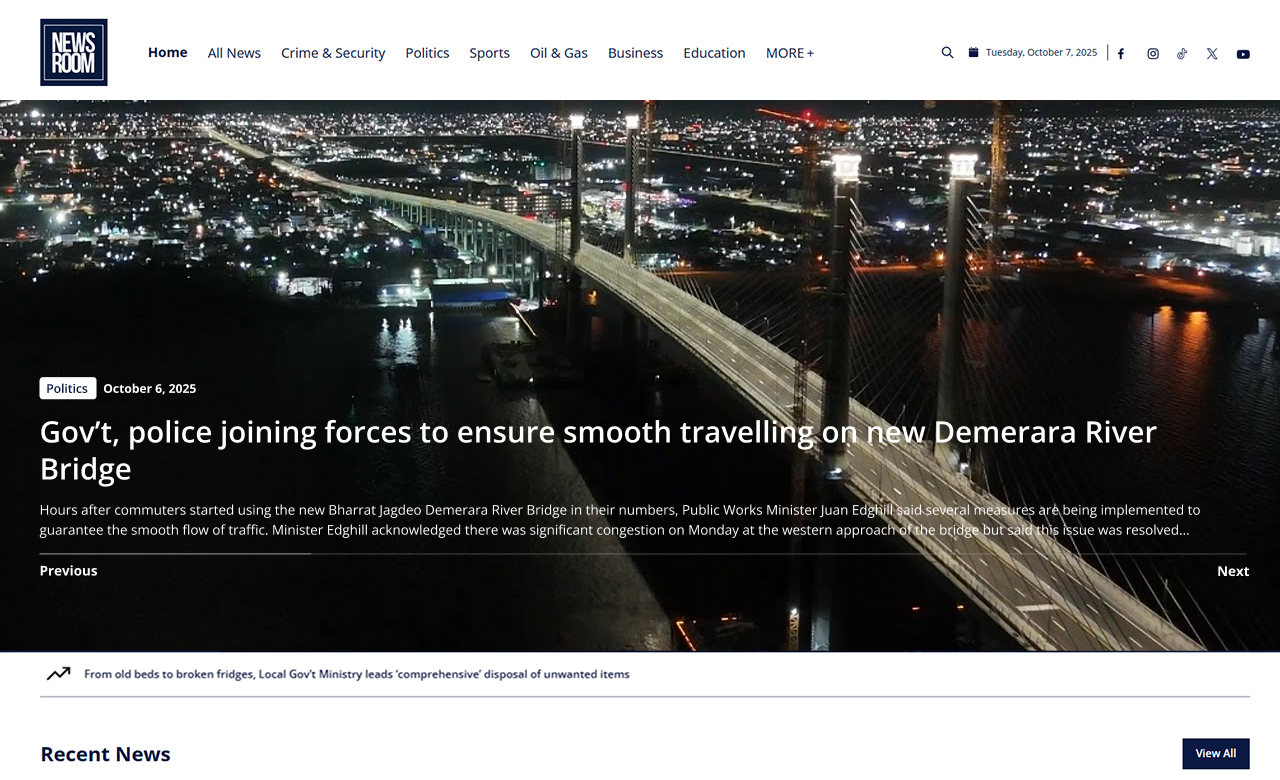The height and width of the screenshot is (780, 1280).
Task: Go to the Home menu item
Action: 167,52
